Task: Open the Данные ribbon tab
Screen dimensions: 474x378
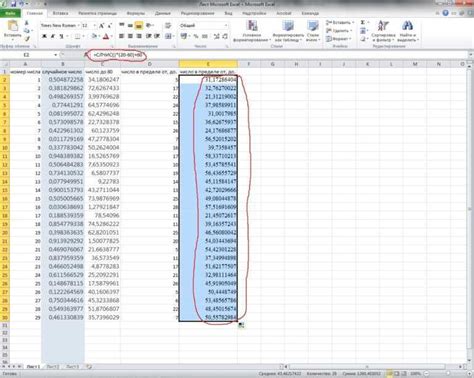Action: (163, 13)
